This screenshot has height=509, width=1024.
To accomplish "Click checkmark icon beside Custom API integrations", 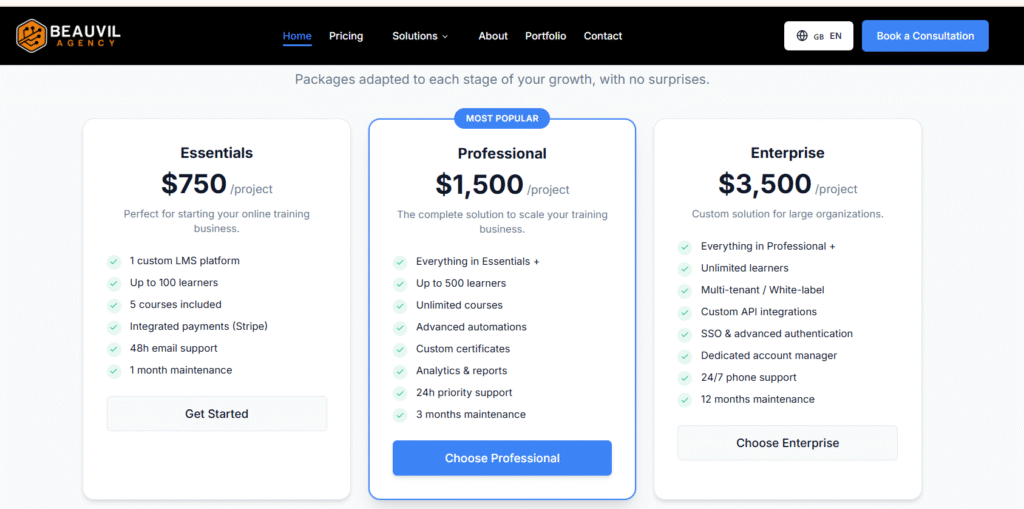I will (x=685, y=312).
